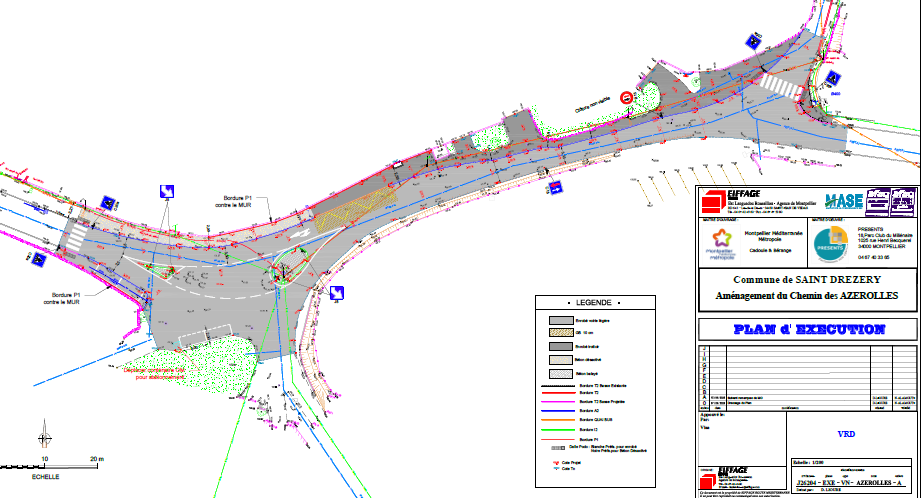
Task: Click the green roundabout central island
Action: (x=289, y=265)
